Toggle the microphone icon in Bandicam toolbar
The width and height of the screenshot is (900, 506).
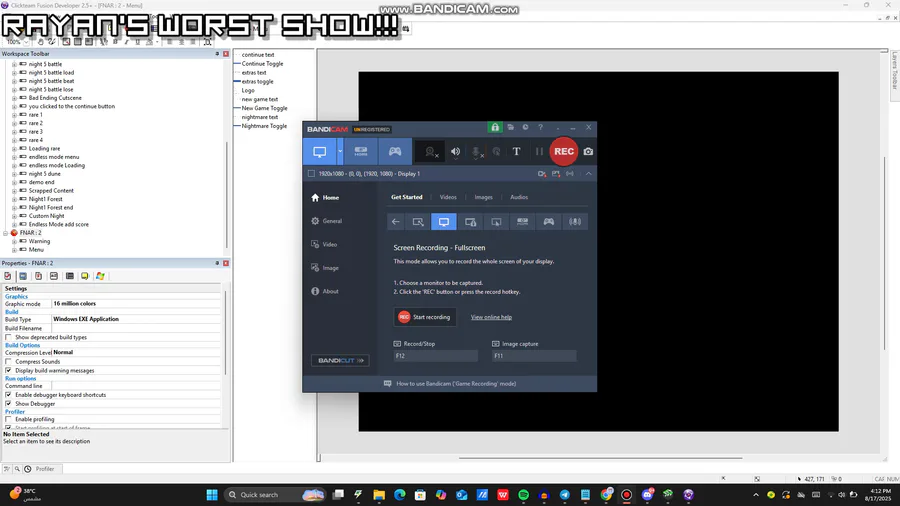[476, 151]
